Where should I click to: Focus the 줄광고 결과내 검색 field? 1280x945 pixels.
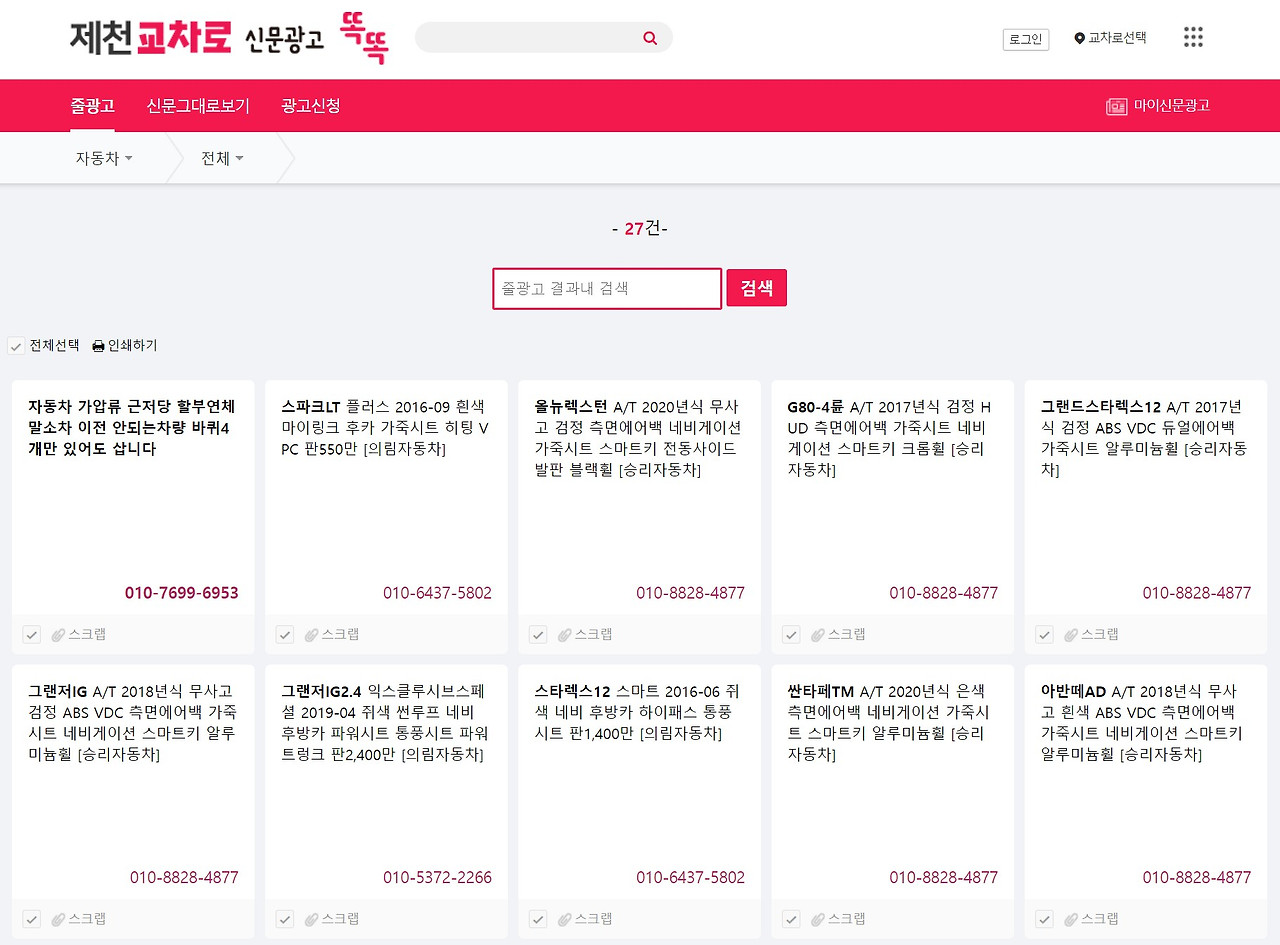click(x=607, y=288)
